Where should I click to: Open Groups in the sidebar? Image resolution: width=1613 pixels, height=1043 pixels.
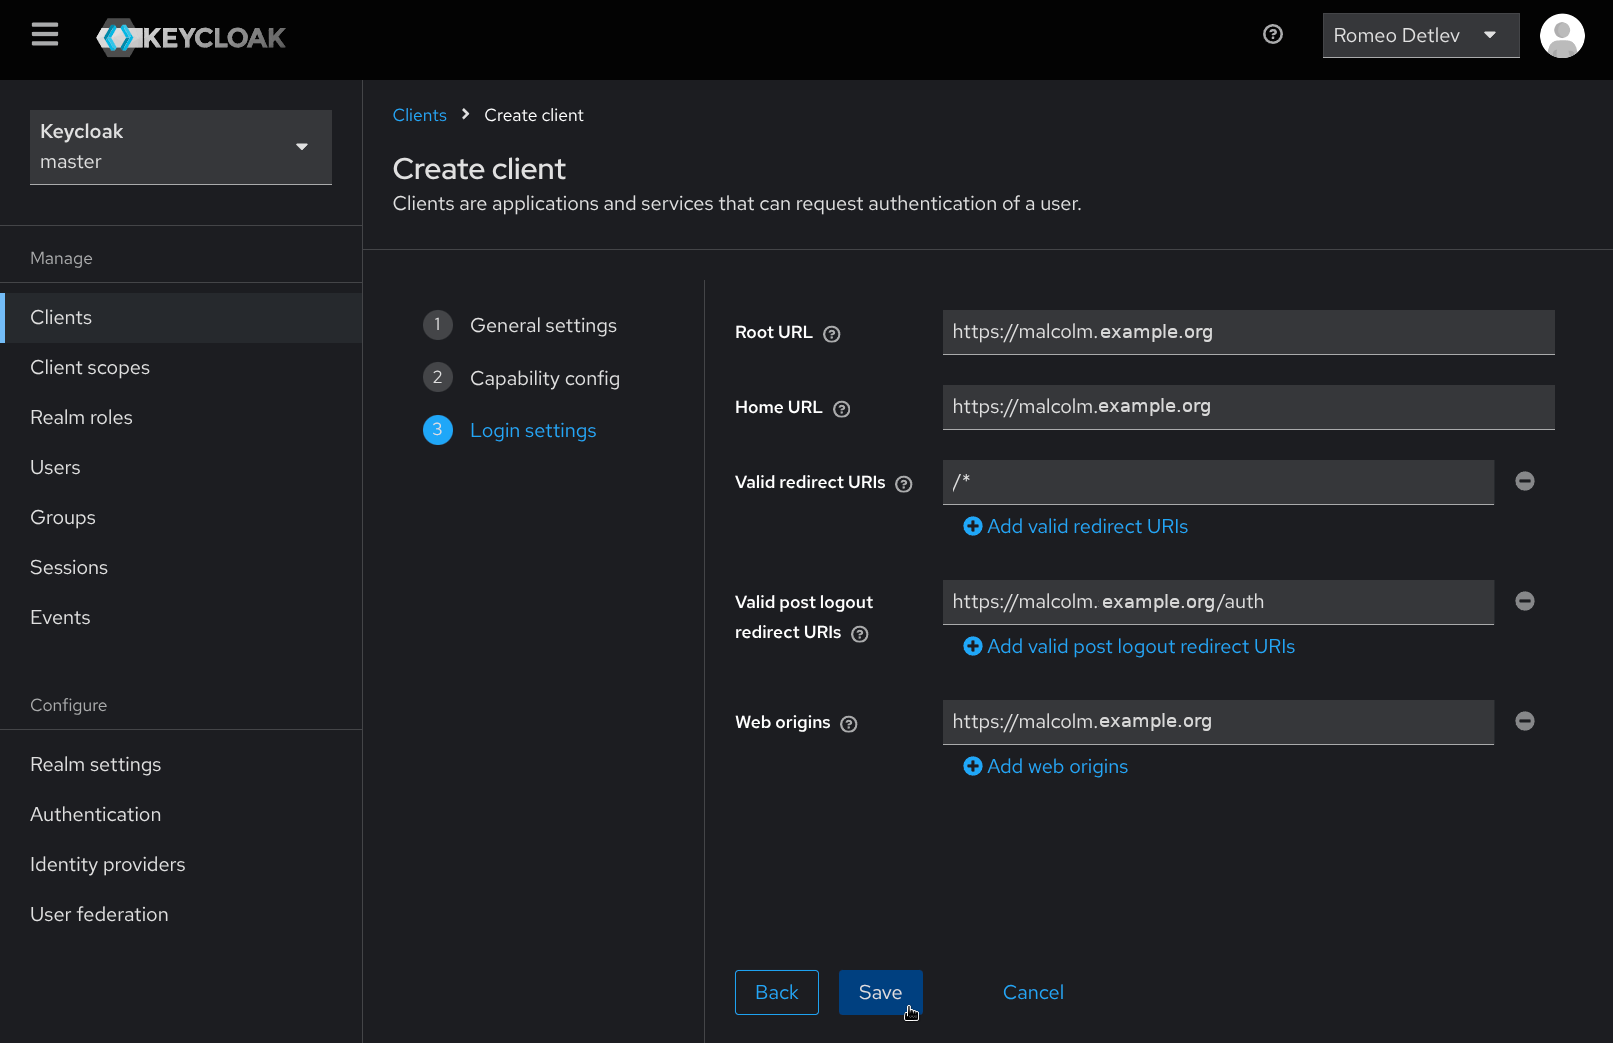click(181, 518)
